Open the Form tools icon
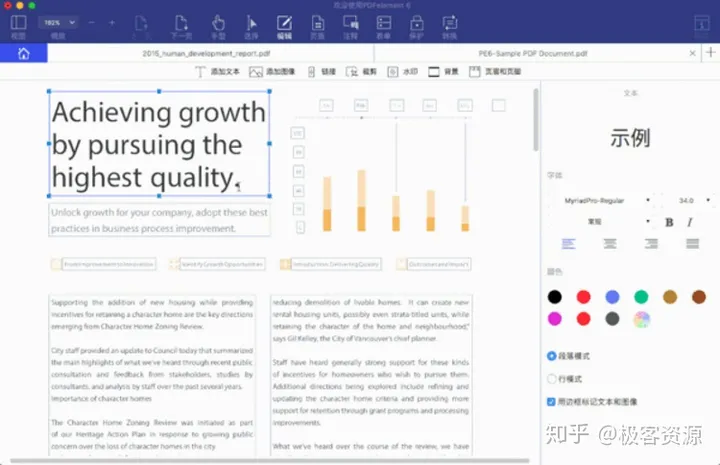720x465 pixels. click(x=383, y=23)
